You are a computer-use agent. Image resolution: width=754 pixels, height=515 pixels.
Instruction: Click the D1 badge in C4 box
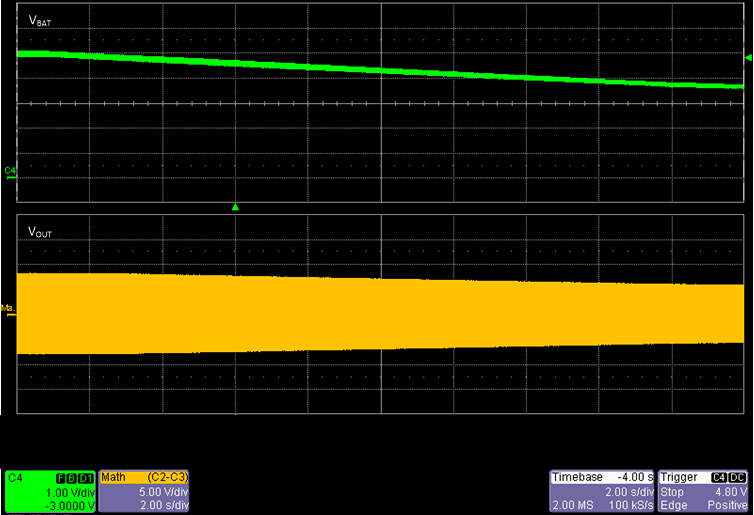point(86,478)
